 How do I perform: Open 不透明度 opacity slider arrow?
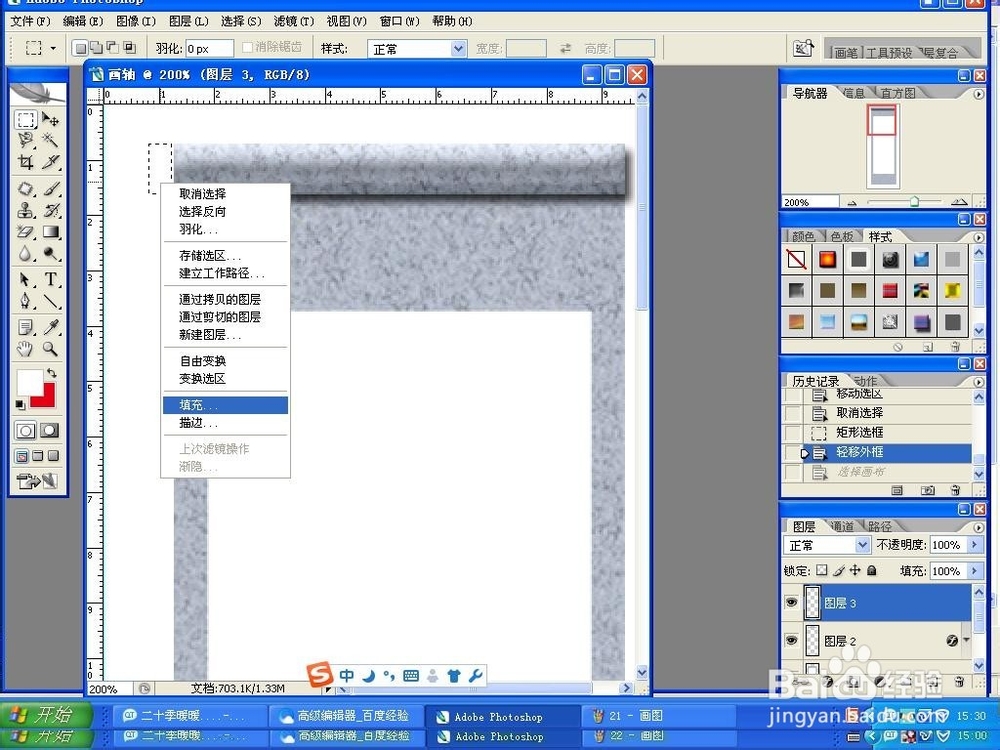974,545
